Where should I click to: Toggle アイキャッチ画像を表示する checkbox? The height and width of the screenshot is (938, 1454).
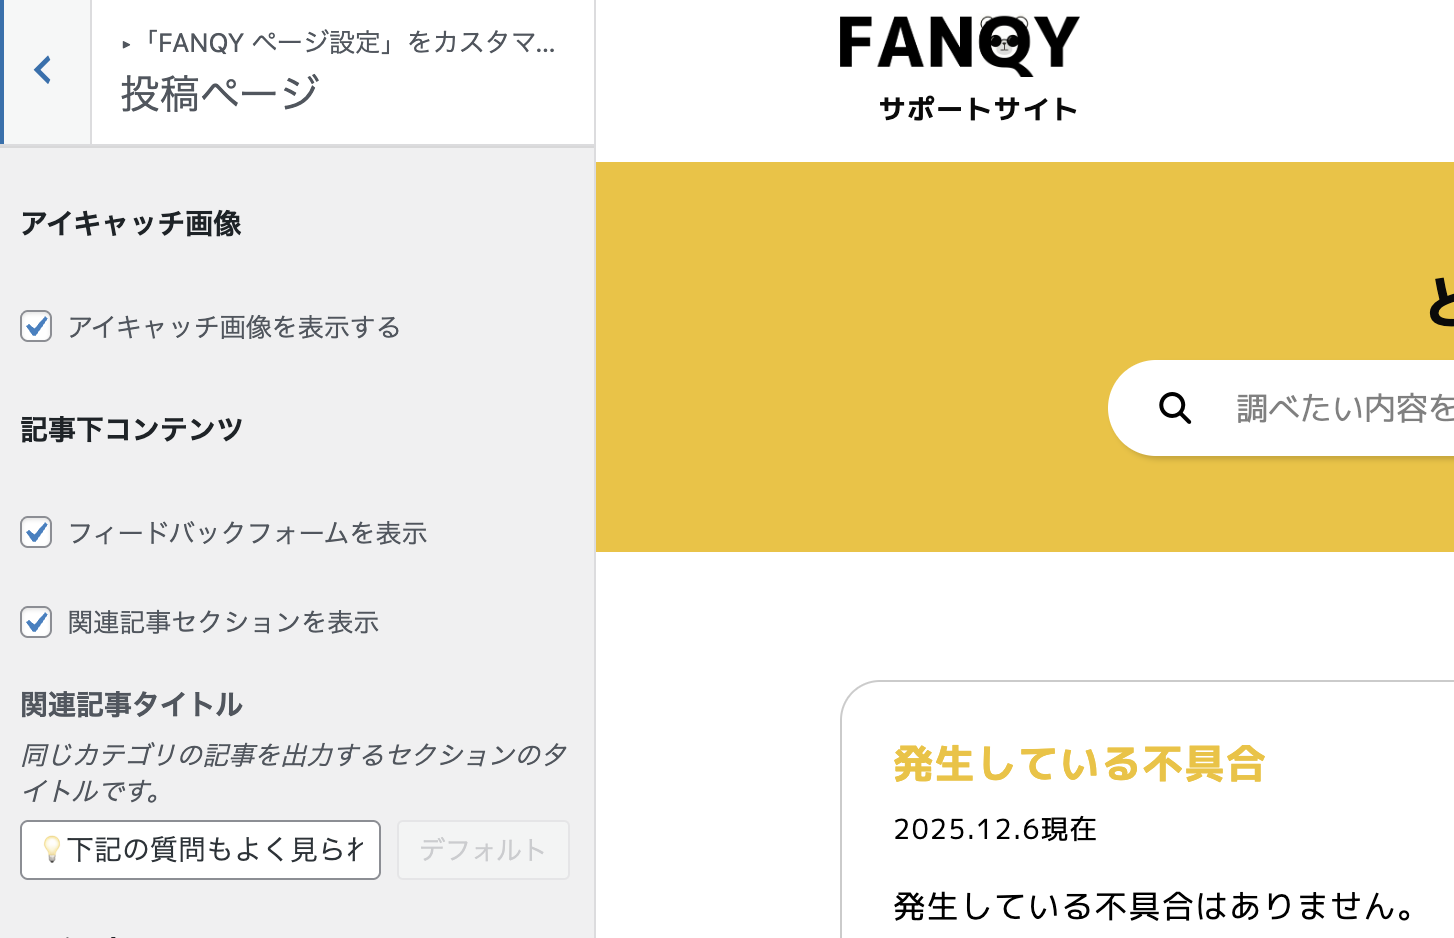tap(36, 327)
